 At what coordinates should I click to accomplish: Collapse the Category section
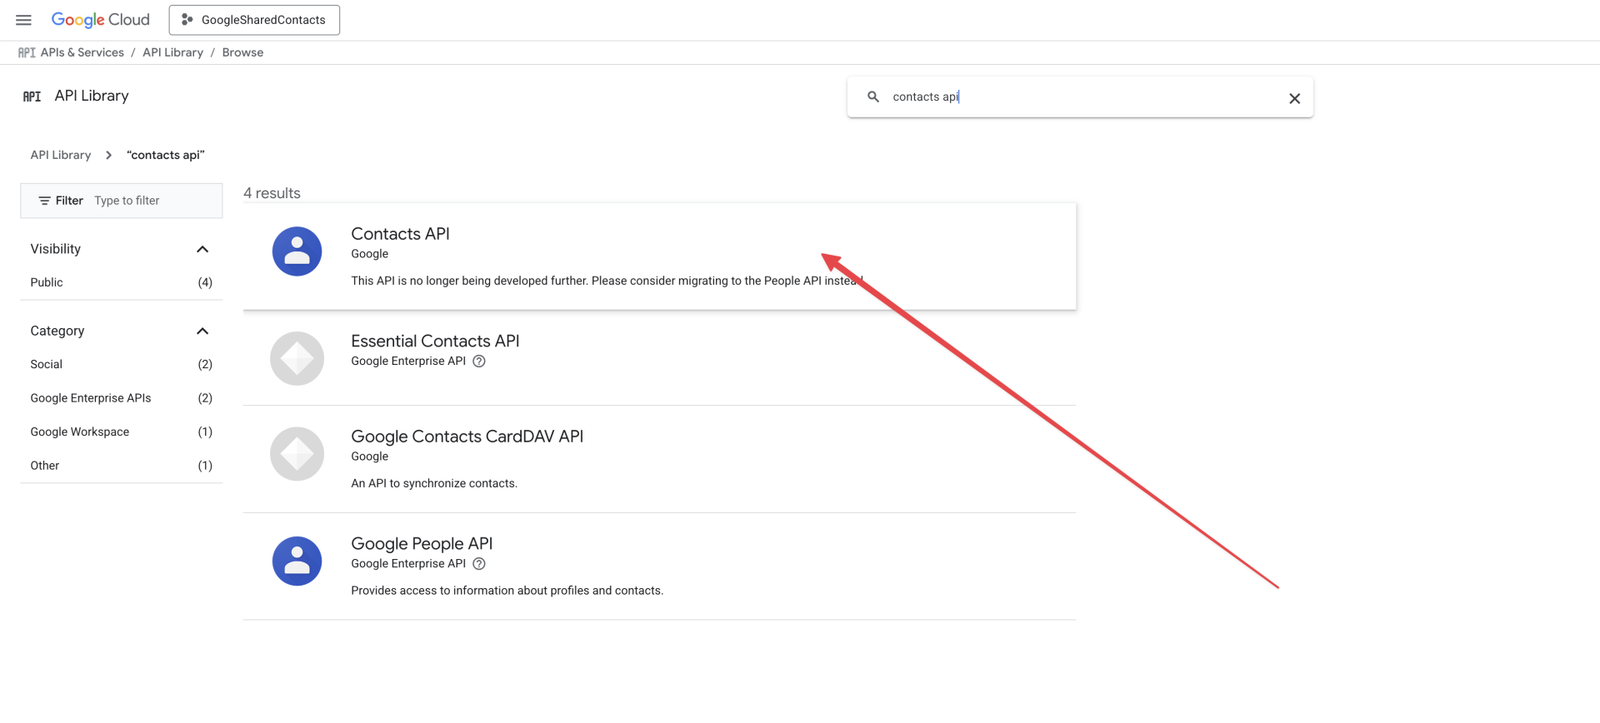202,331
